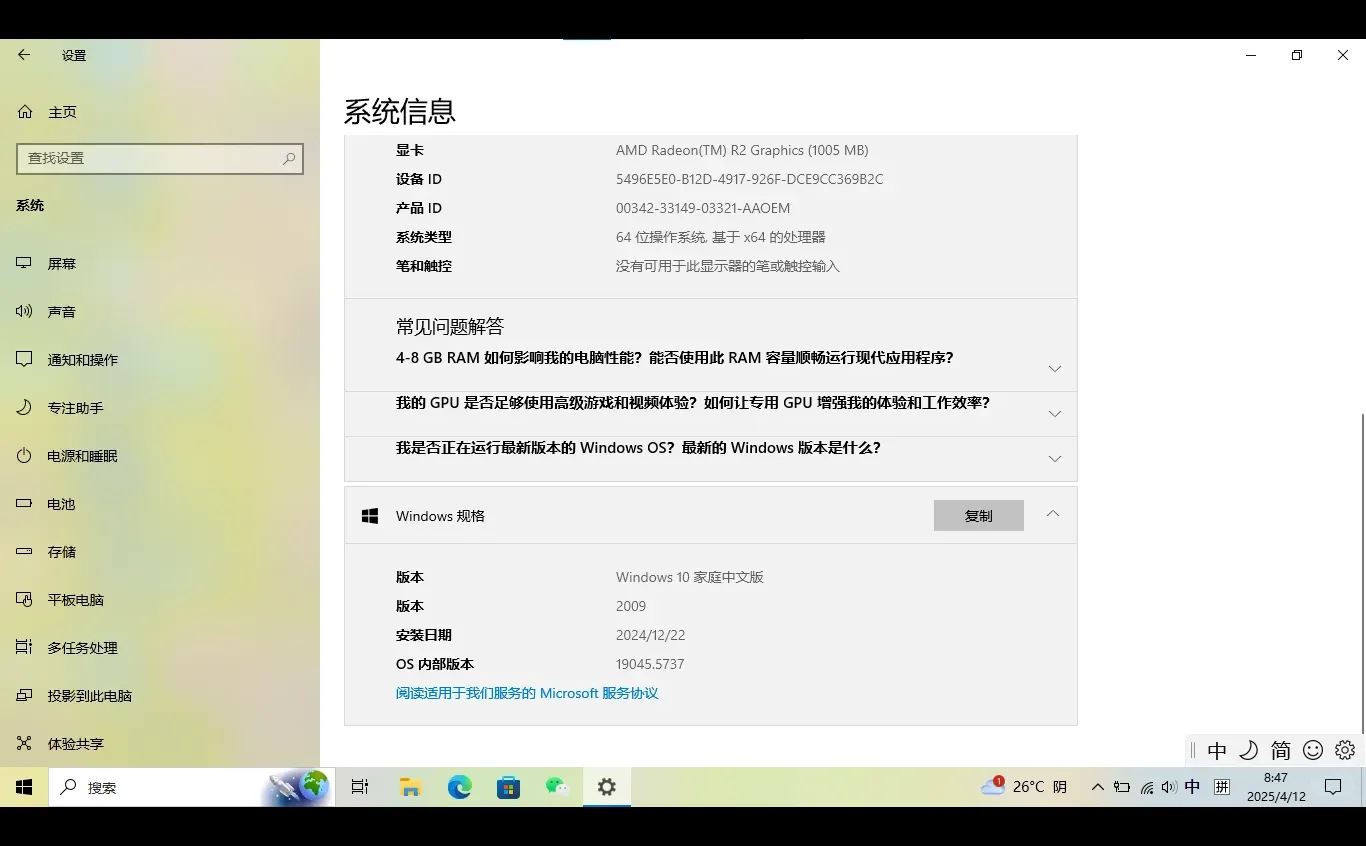The width and height of the screenshot is (1366, 846).
Task: Expand the GPU gaming performance question
Action: [1054, 413]
